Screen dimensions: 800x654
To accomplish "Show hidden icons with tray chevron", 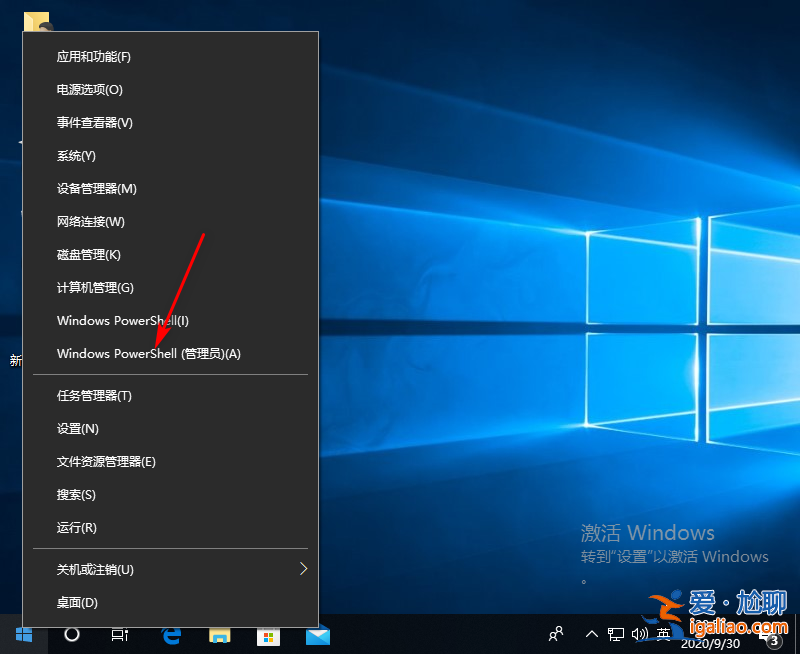I will click(591, 636).
